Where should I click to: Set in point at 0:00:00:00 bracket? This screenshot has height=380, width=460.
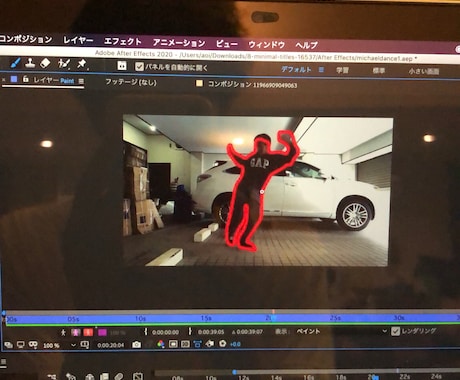click(145, 332)
